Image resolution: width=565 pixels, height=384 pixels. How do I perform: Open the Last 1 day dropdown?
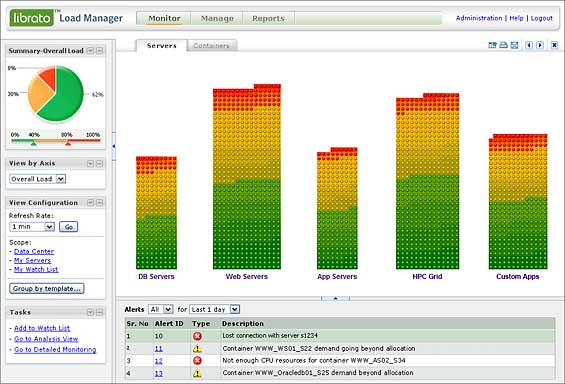click(x=214, y=309)
